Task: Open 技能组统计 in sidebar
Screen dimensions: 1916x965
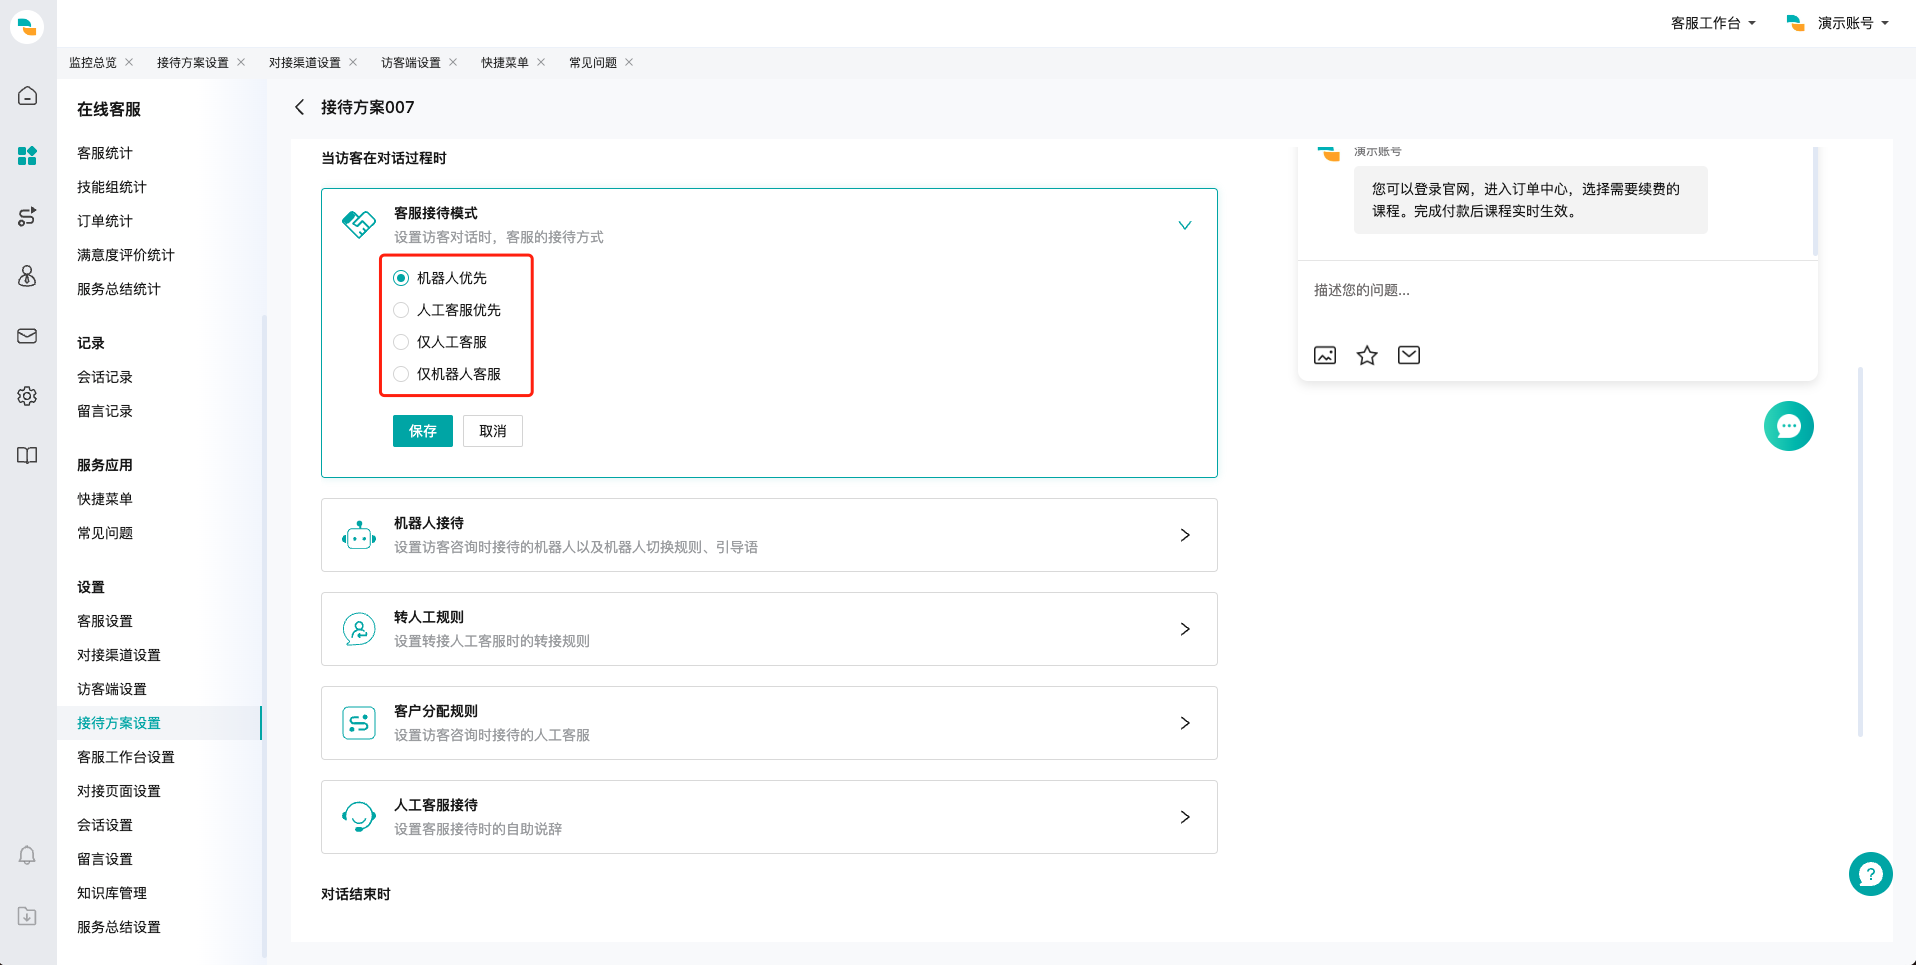Action: pyautogui.click(x=112, y=187)
